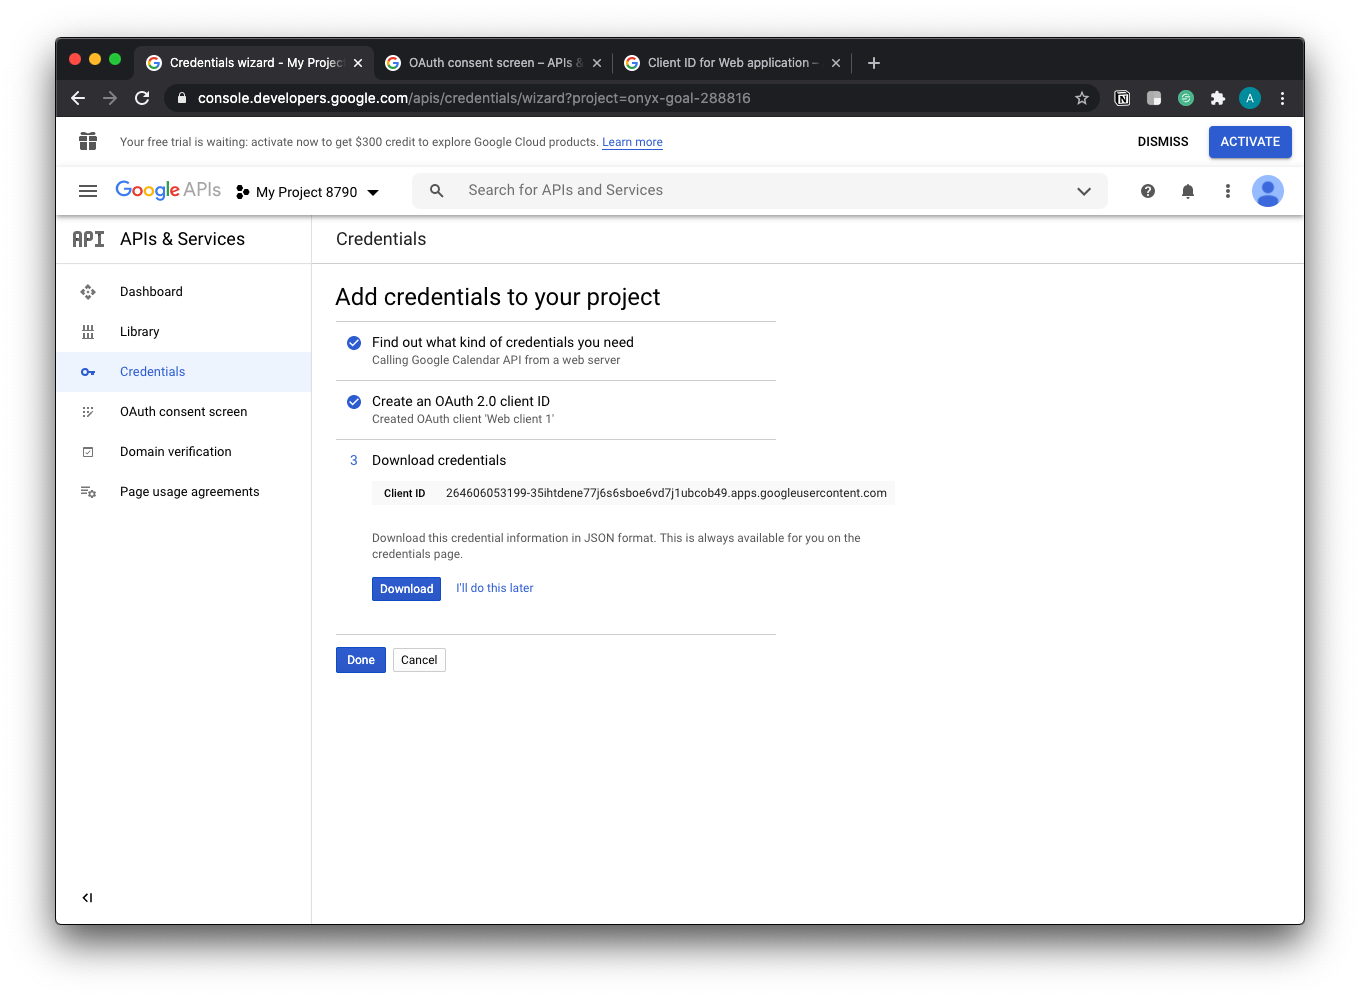The height and width of the screenshot is (998, 1360).
Task: Click the notifications bell icon
Action: click(1188, 191)
